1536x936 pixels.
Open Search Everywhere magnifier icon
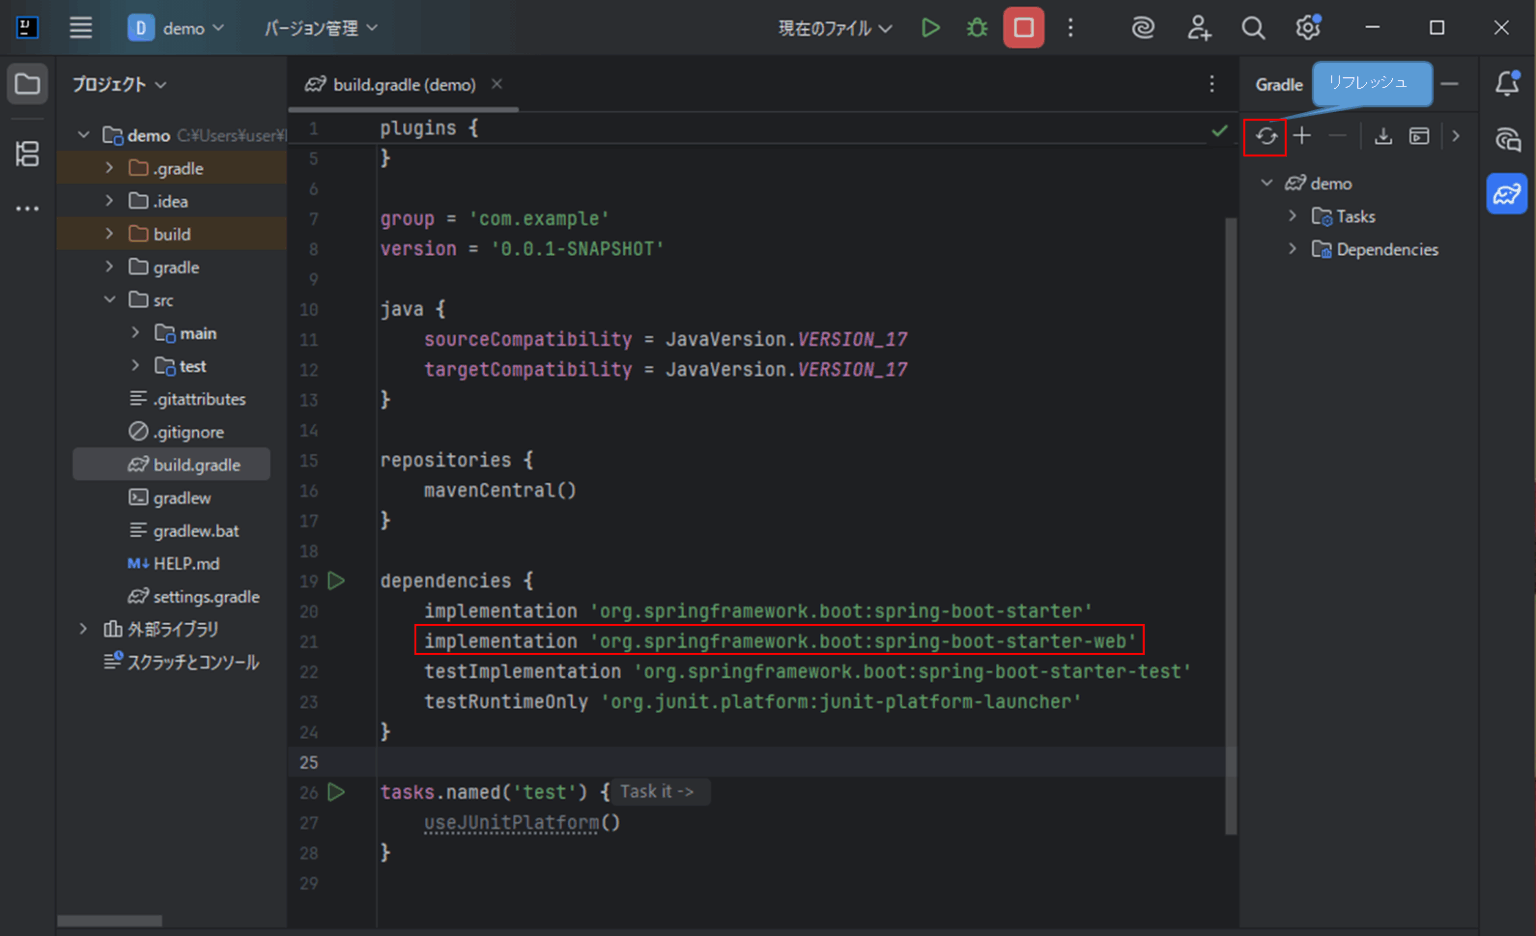pyautogui.click(x=1253, y=27)
